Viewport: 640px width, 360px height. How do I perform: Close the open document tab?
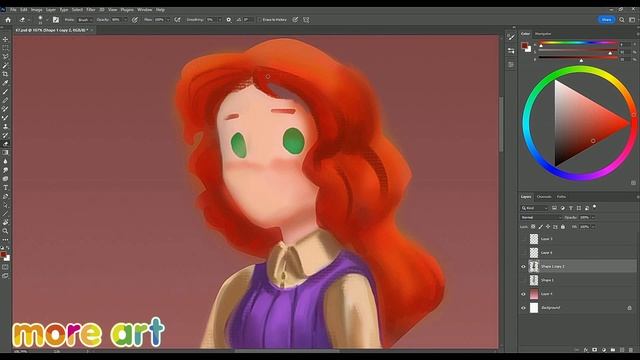(91, 30)
